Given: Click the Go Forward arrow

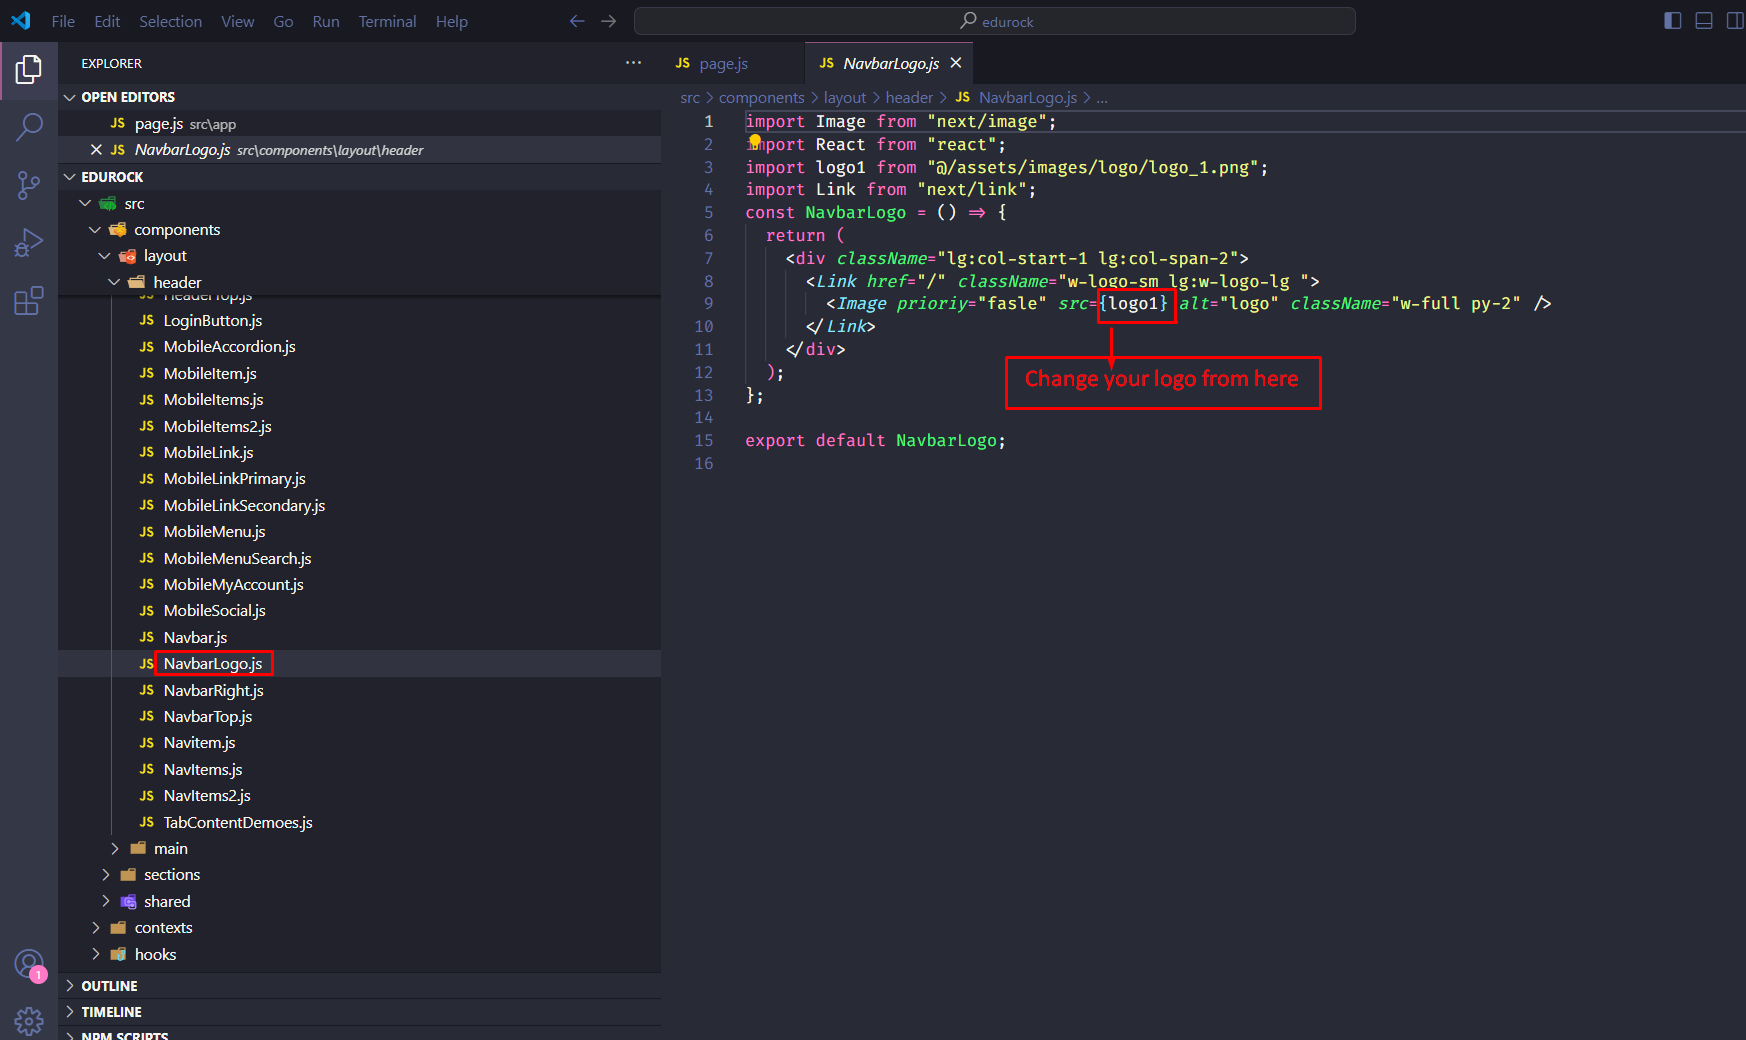Looking at the screenshot, I should coord(608,21).
